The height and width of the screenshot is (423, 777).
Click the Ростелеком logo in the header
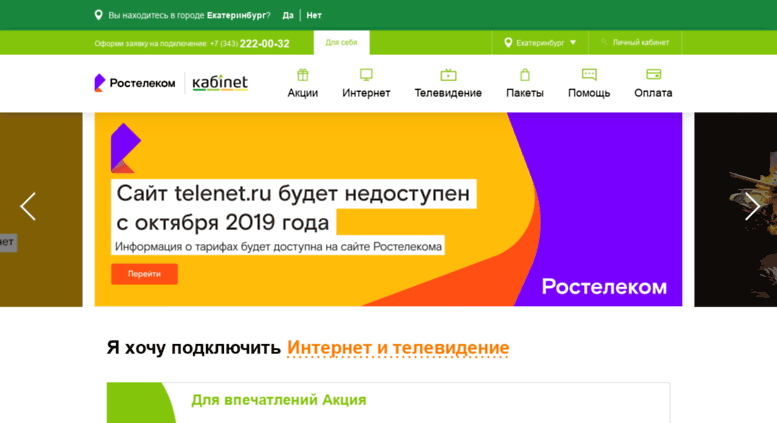pos(135,83)
